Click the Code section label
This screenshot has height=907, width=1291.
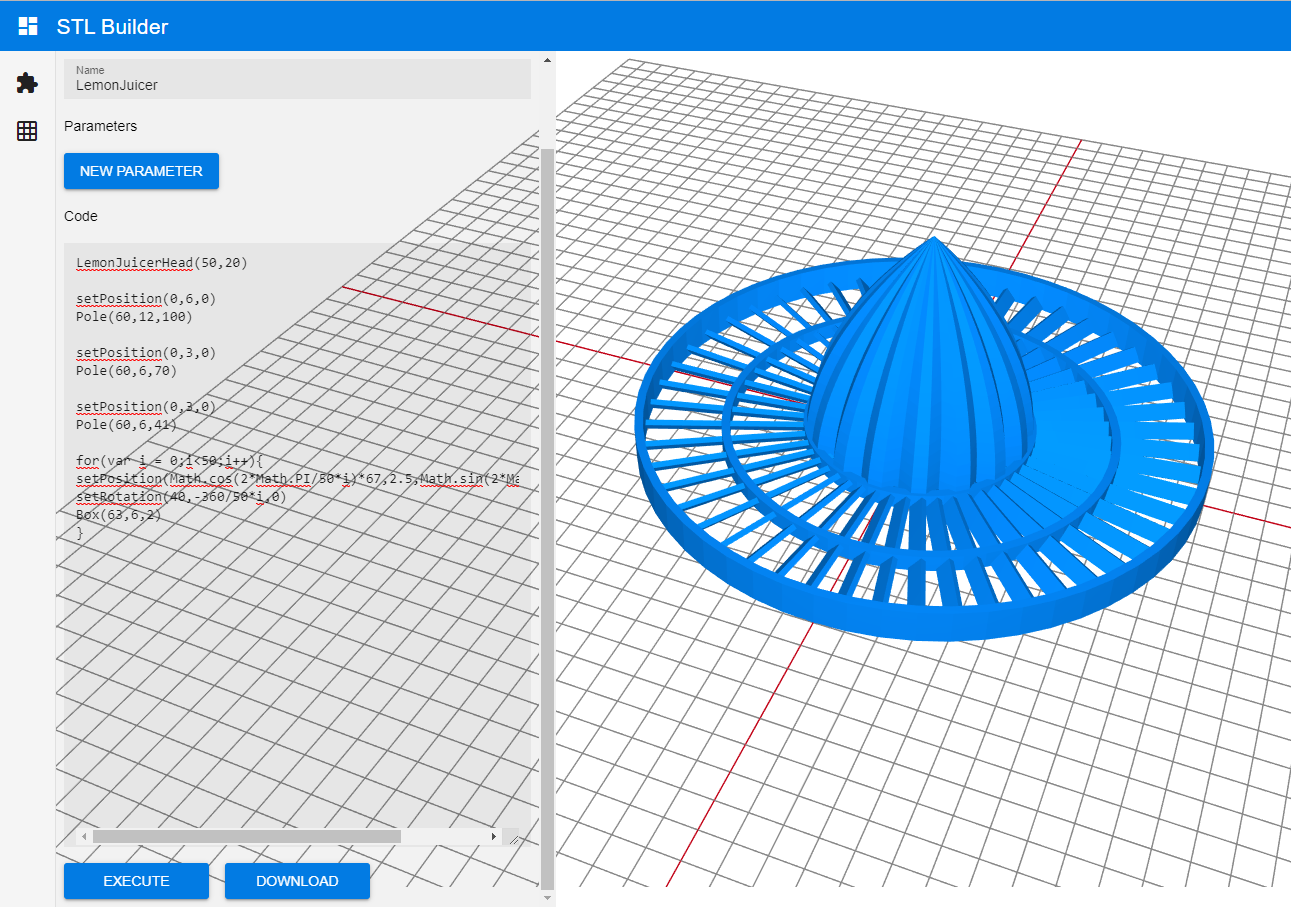(81, 216)
